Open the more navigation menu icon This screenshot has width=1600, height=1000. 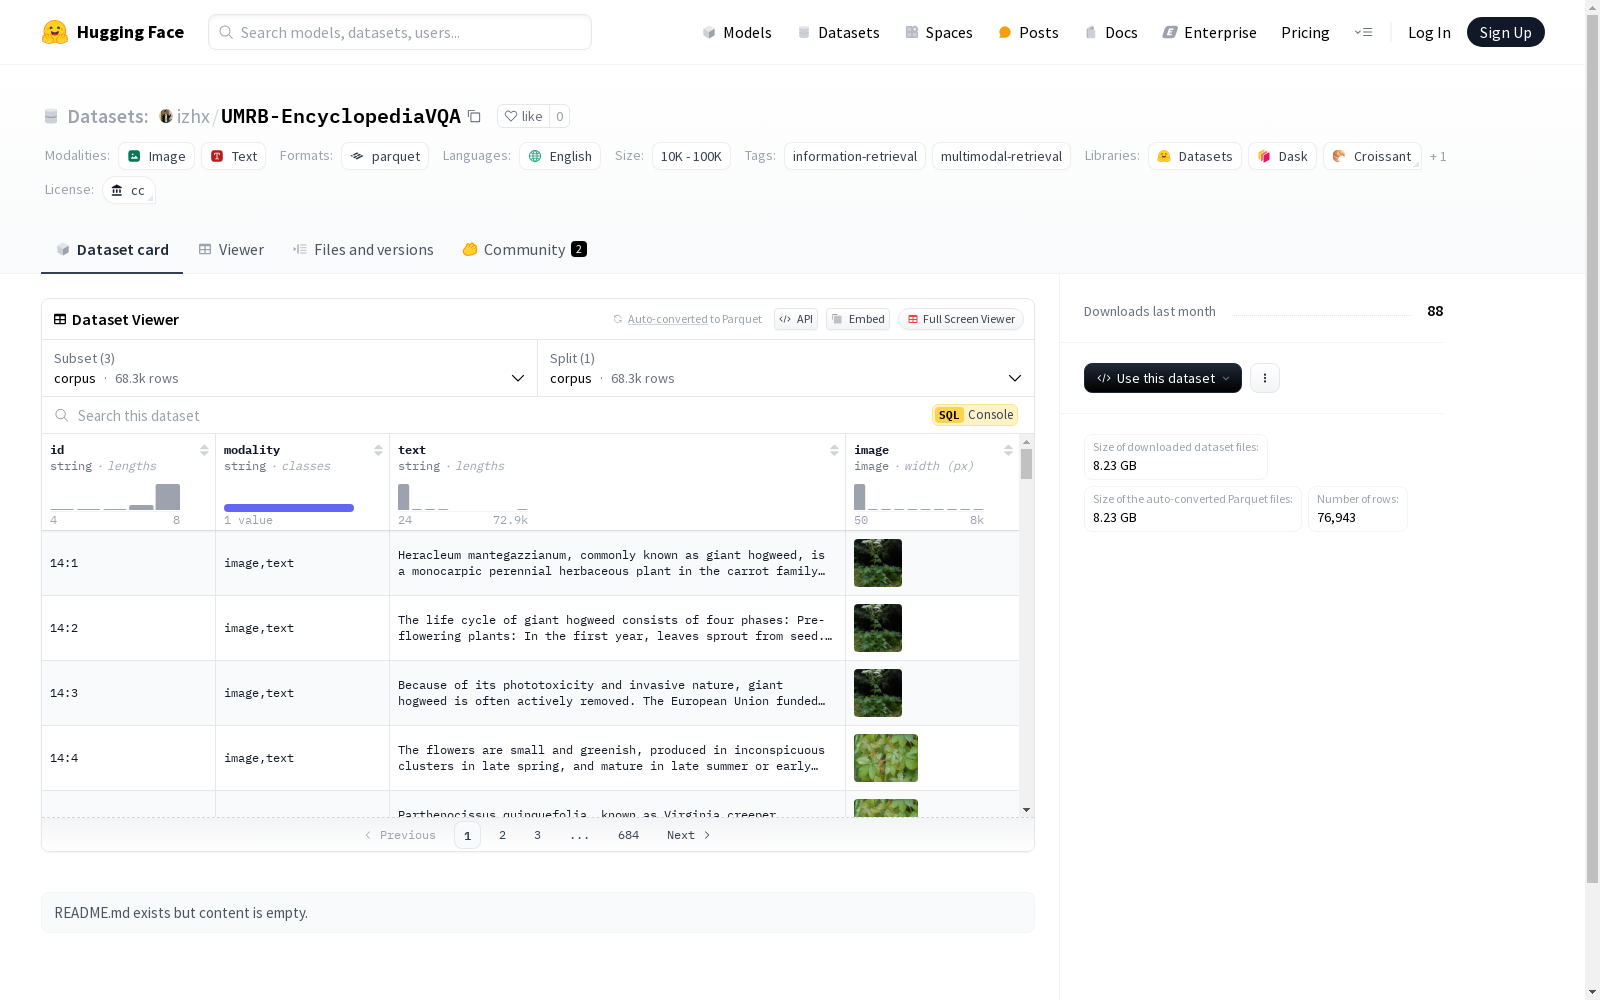tap(1363, 32)
